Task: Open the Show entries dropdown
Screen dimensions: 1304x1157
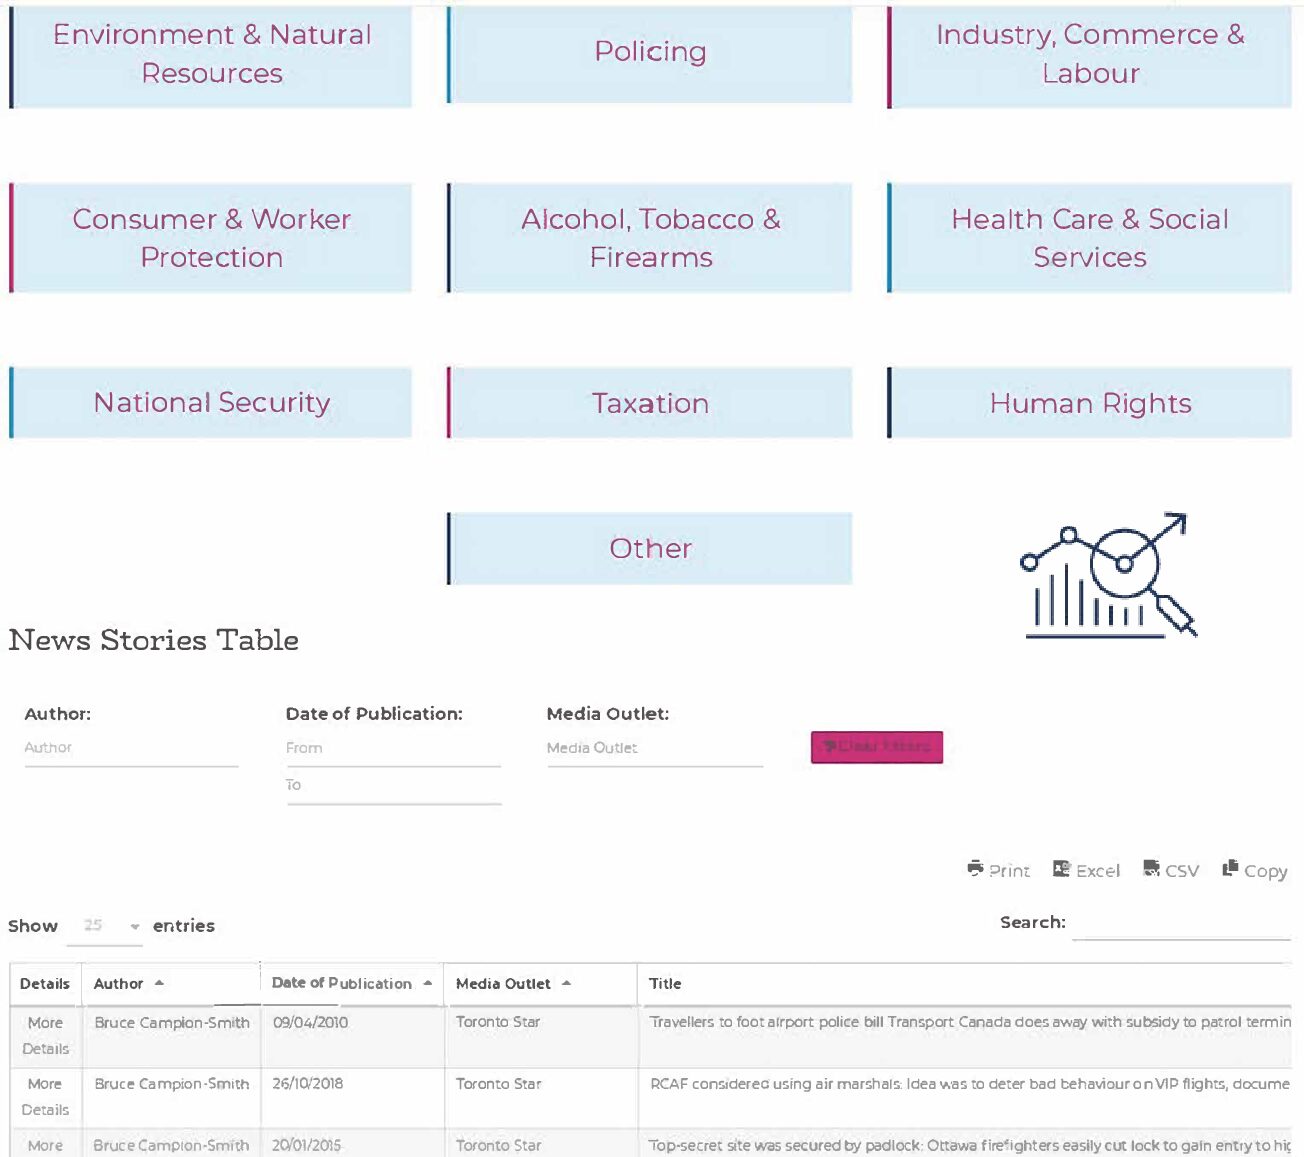Action: coord(106,926)
